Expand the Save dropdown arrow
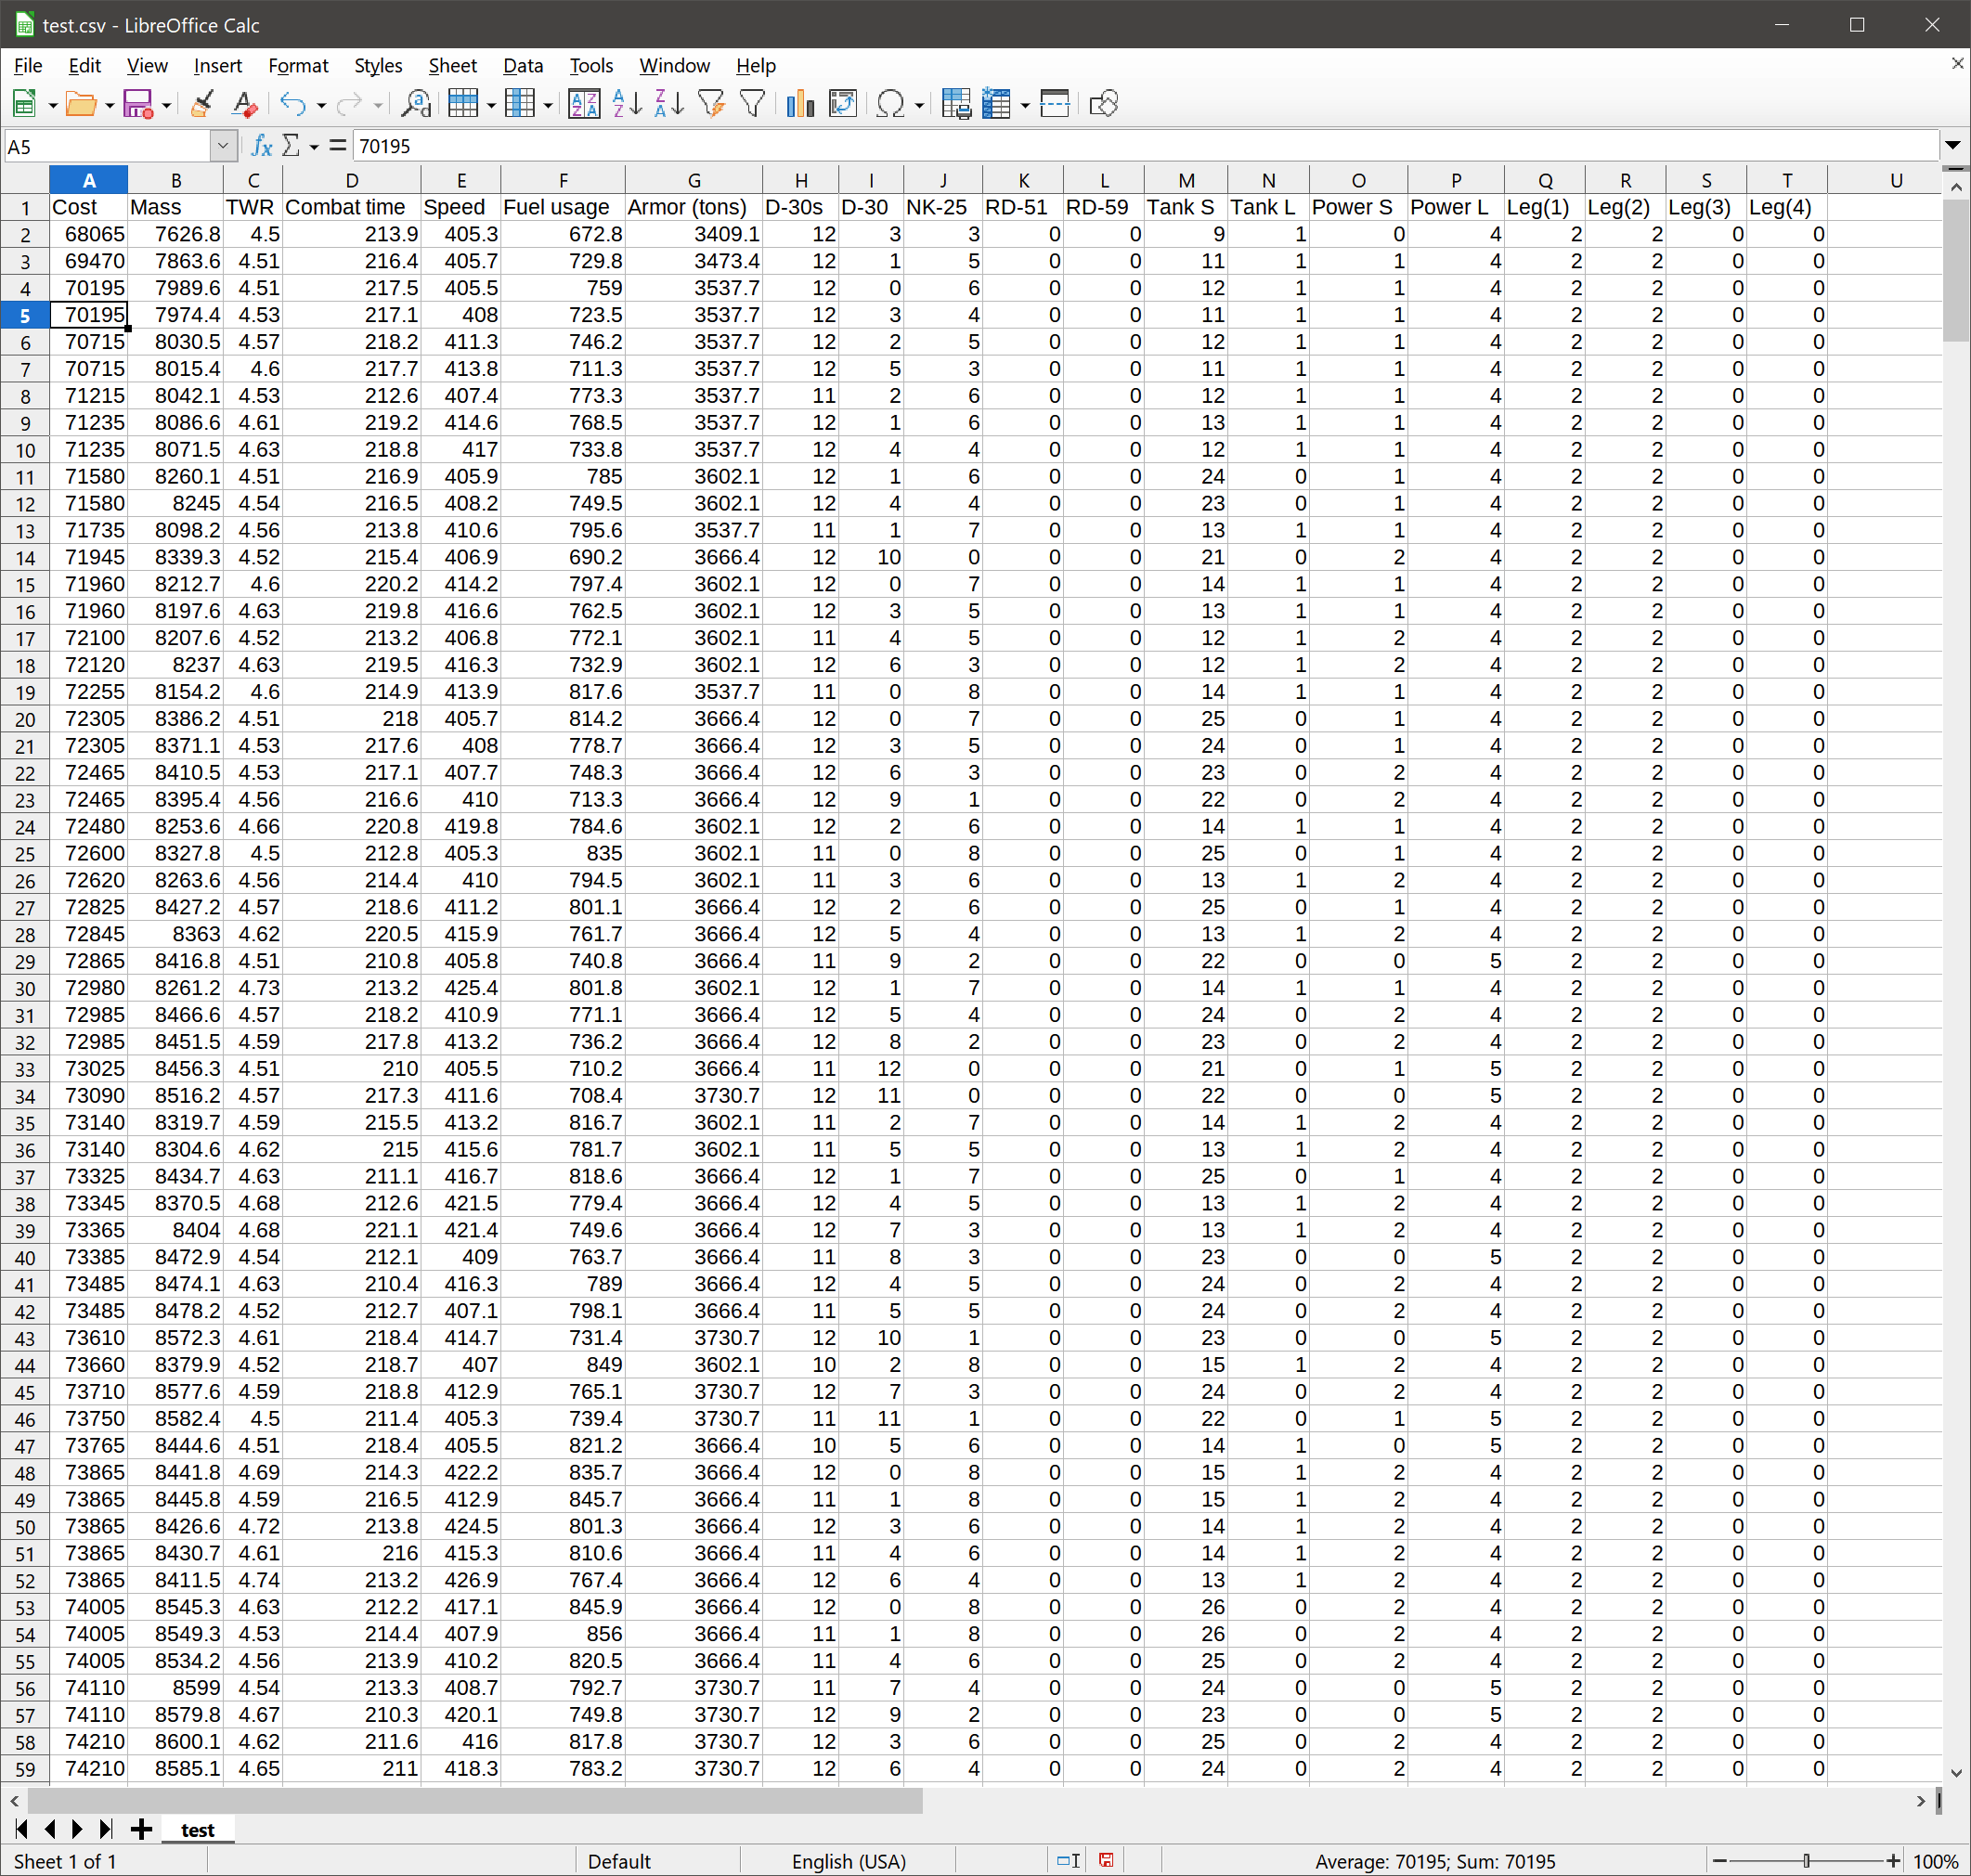The image size is (1971, 1876). [x=166, y=105]
